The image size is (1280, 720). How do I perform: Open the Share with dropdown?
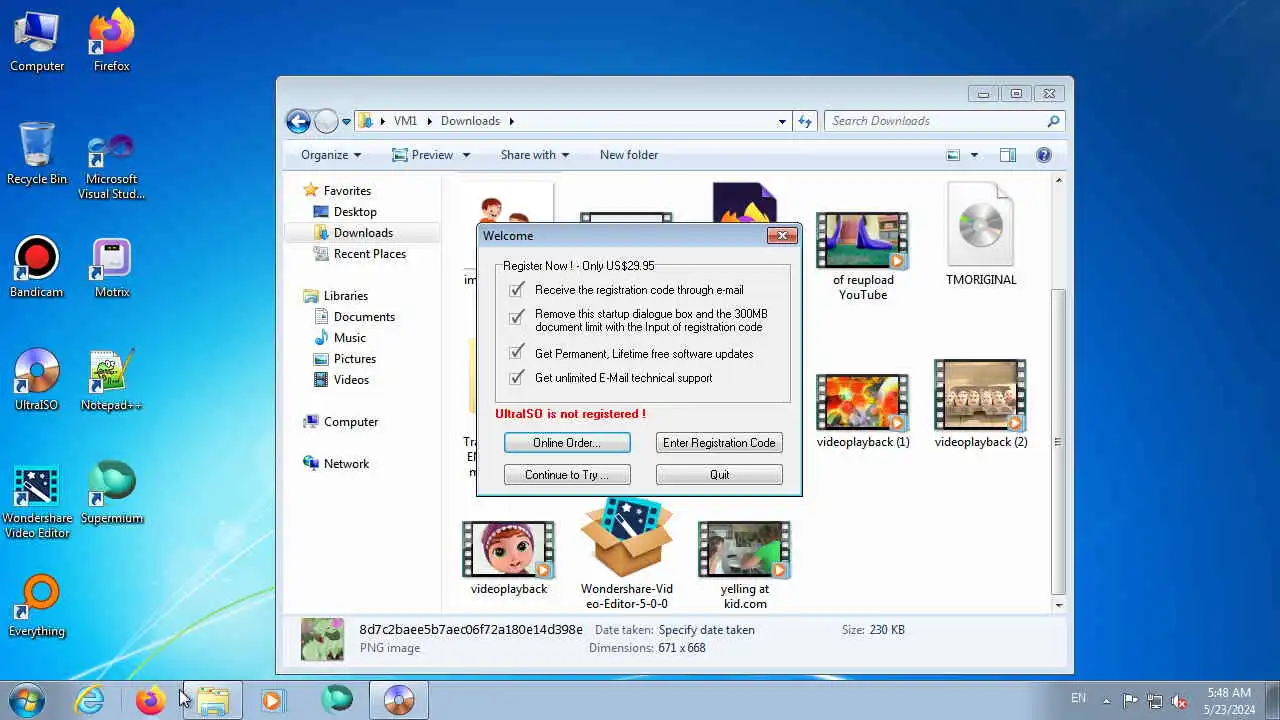pyautogui.click(x=534, y=155)
